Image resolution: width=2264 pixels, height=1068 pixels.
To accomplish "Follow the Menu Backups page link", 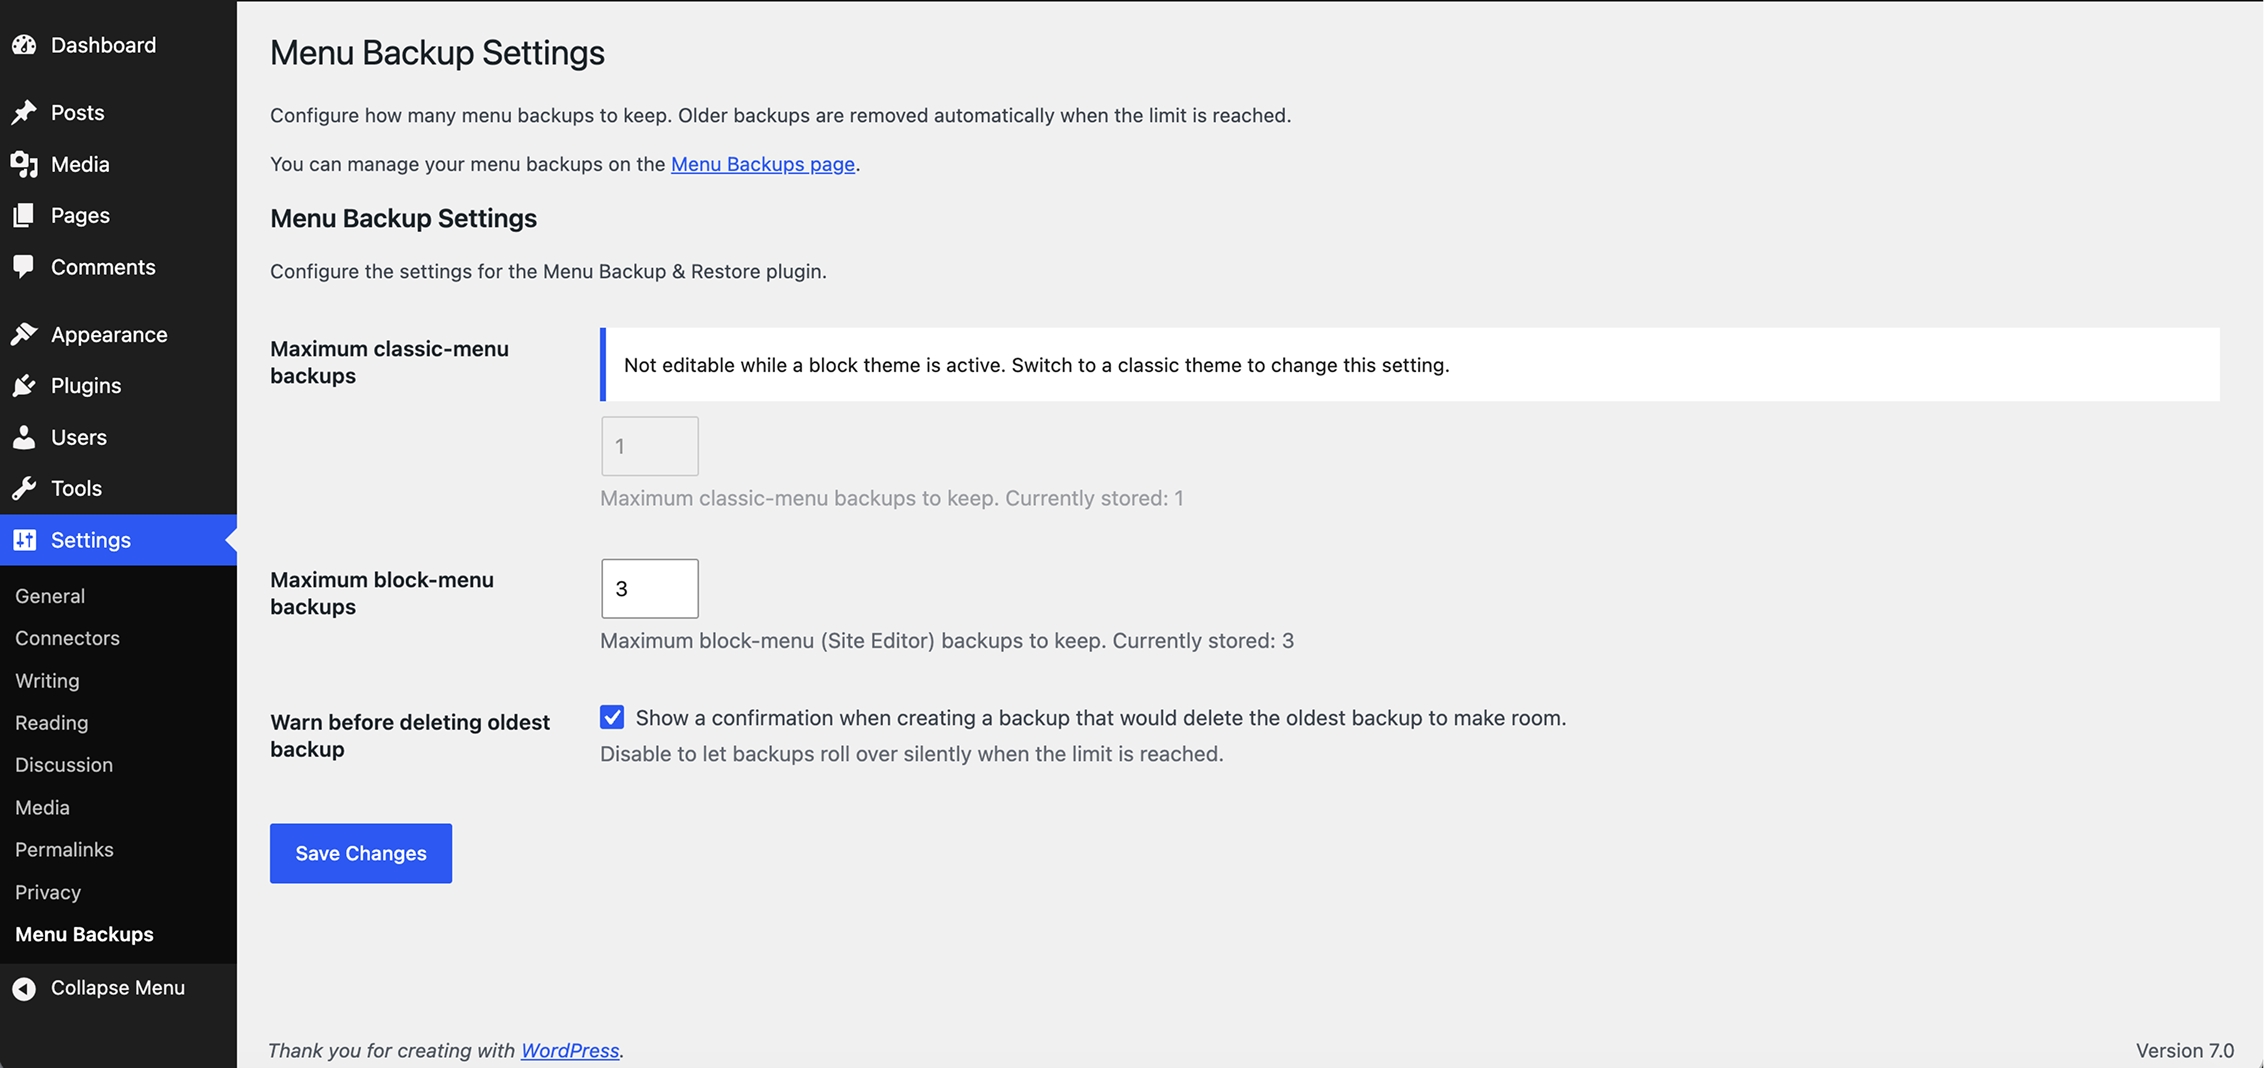I will click(763, 164).
